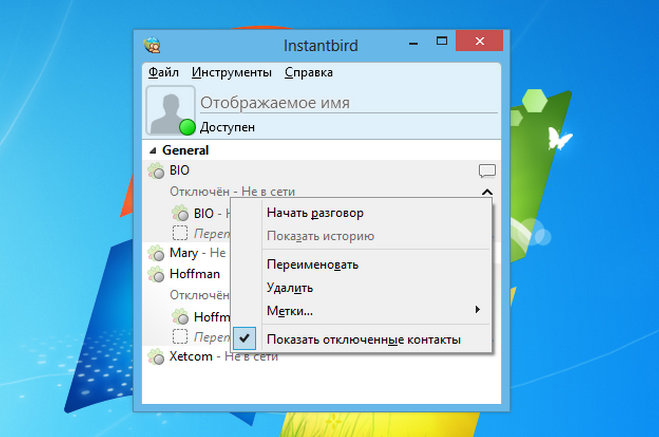Click the 'Отключён - Не в сети' text under BIO
The height and width of the screenshot is (437, 659).
pyautogui.click(x=232, y=192)
